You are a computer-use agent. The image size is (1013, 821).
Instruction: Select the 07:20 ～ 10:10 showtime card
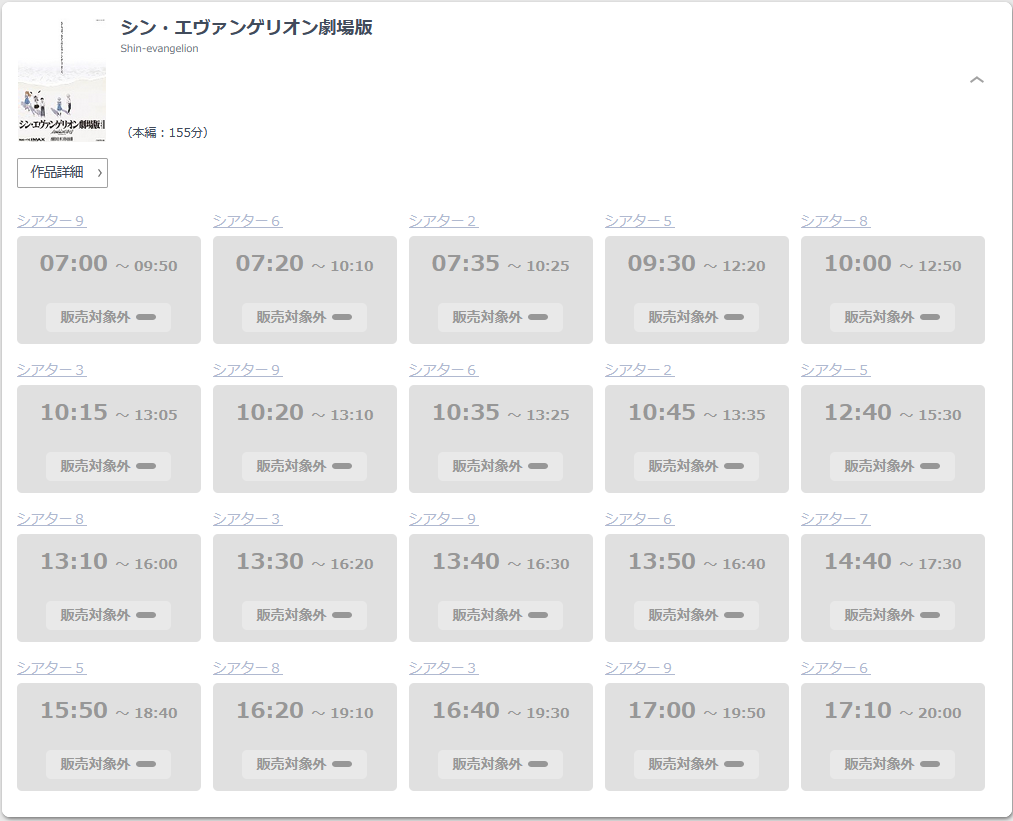click(x=305, y=290)
